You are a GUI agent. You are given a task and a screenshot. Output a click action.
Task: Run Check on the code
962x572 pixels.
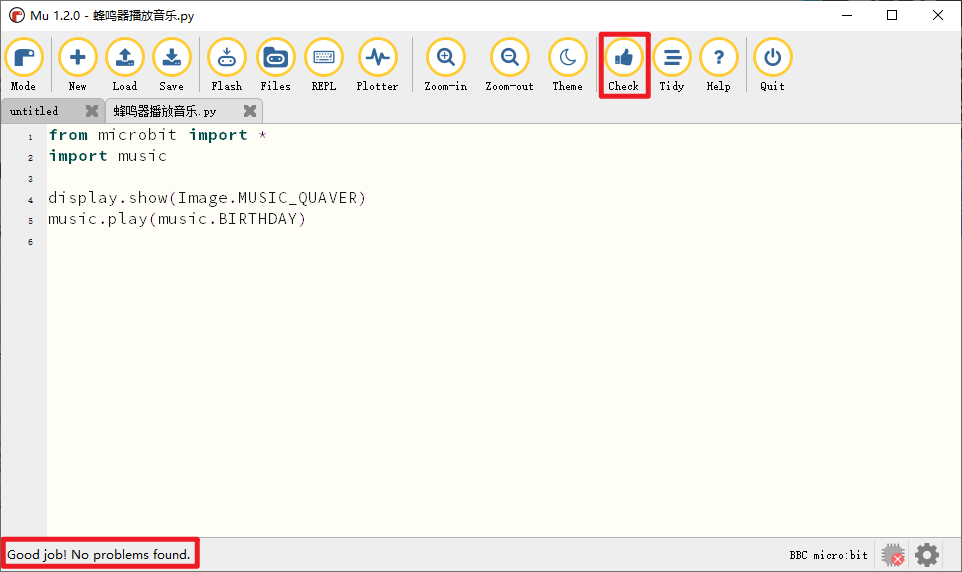click(x=623, y=64)
